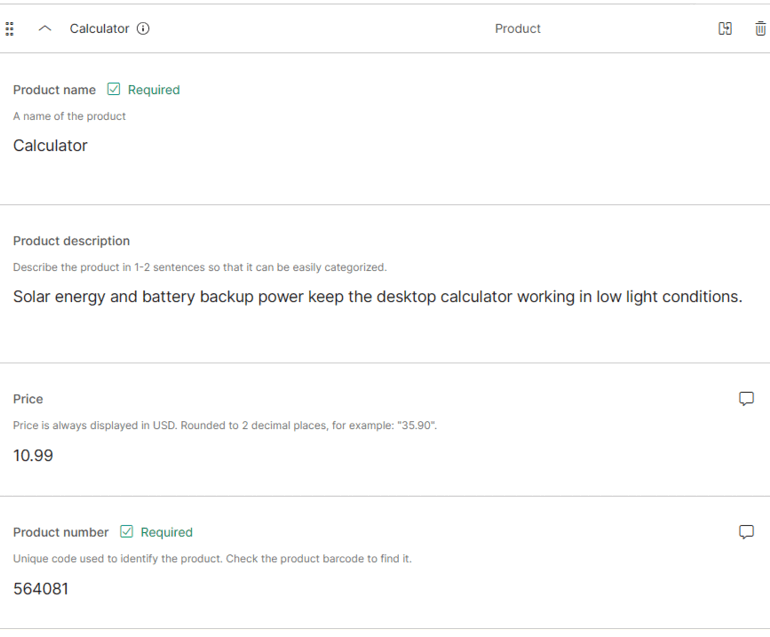
Task: Click the Product type label in header
Action: click(x=517, y=29)
